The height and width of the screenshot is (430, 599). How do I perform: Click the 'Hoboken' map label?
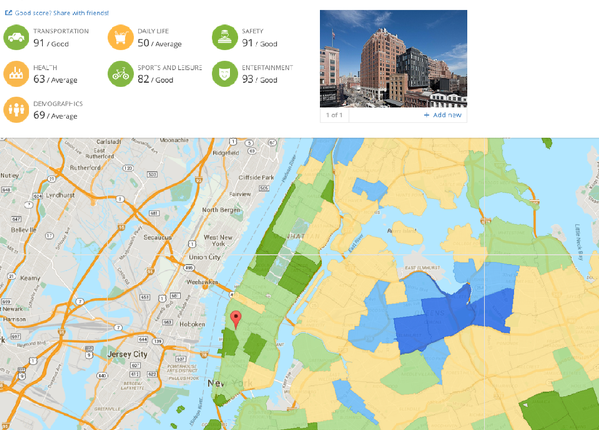(x=192, y=324)
